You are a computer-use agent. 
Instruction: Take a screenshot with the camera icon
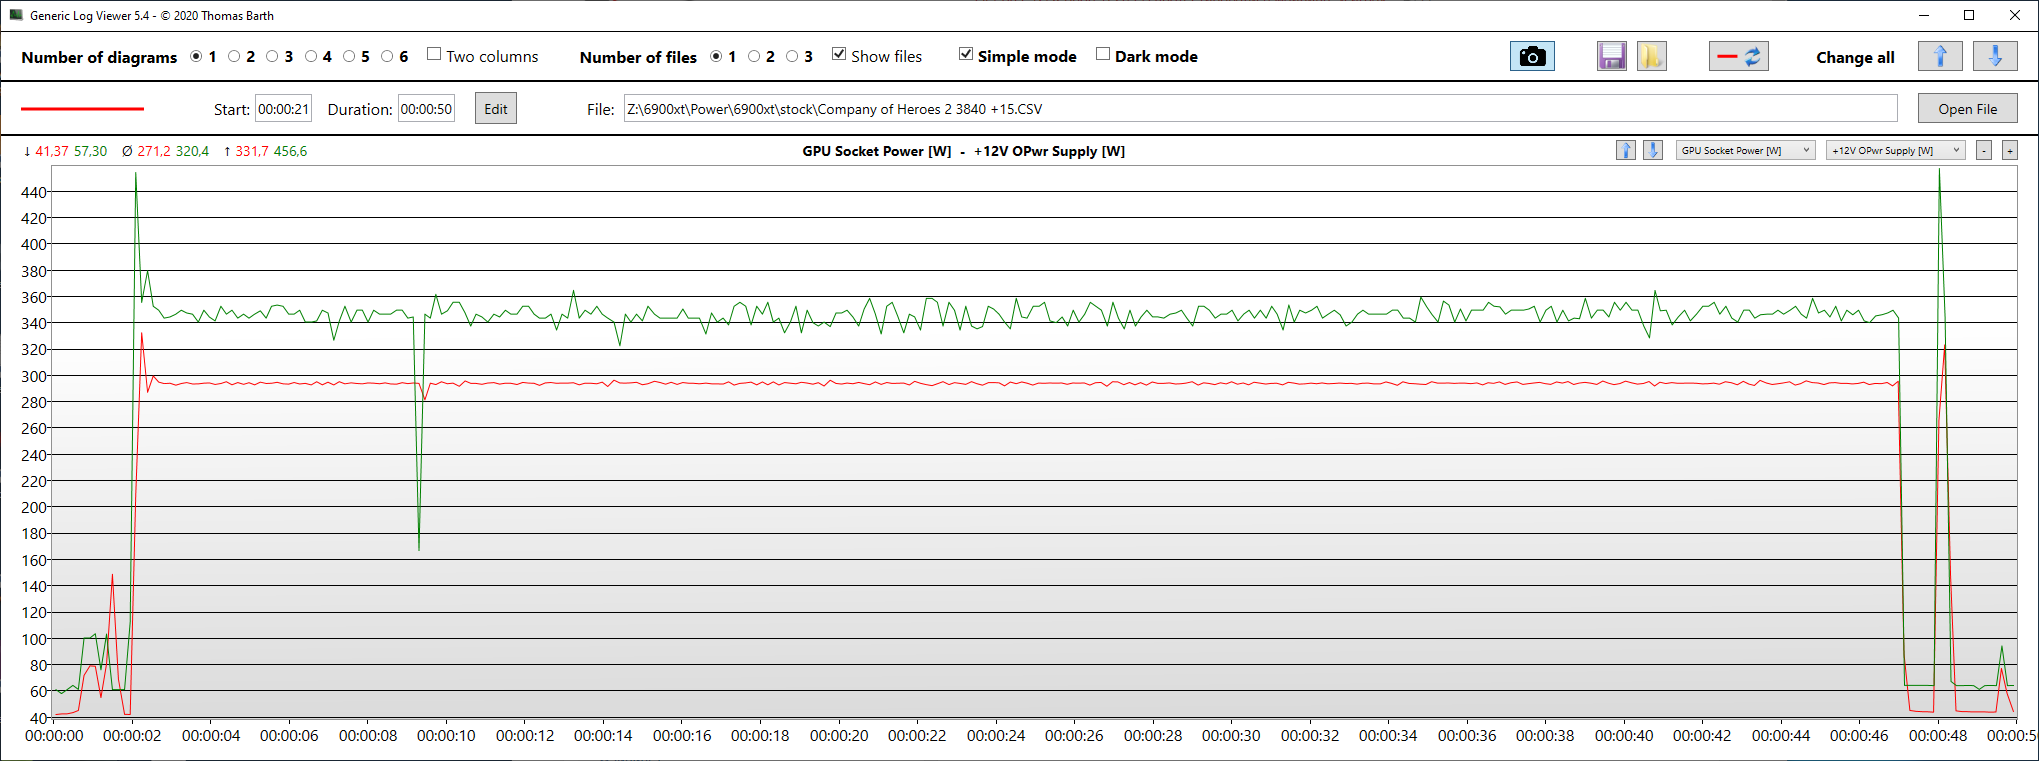pyautogui.click(x=1532, y=57)
